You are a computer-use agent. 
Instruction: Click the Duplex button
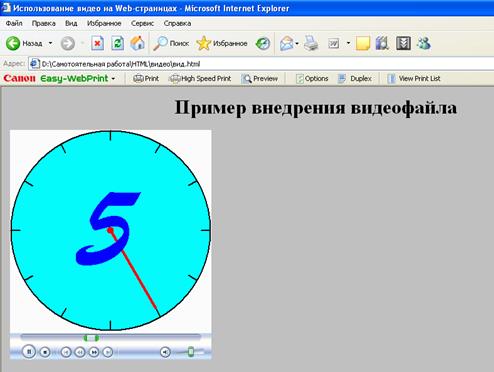tap(355, 79)
